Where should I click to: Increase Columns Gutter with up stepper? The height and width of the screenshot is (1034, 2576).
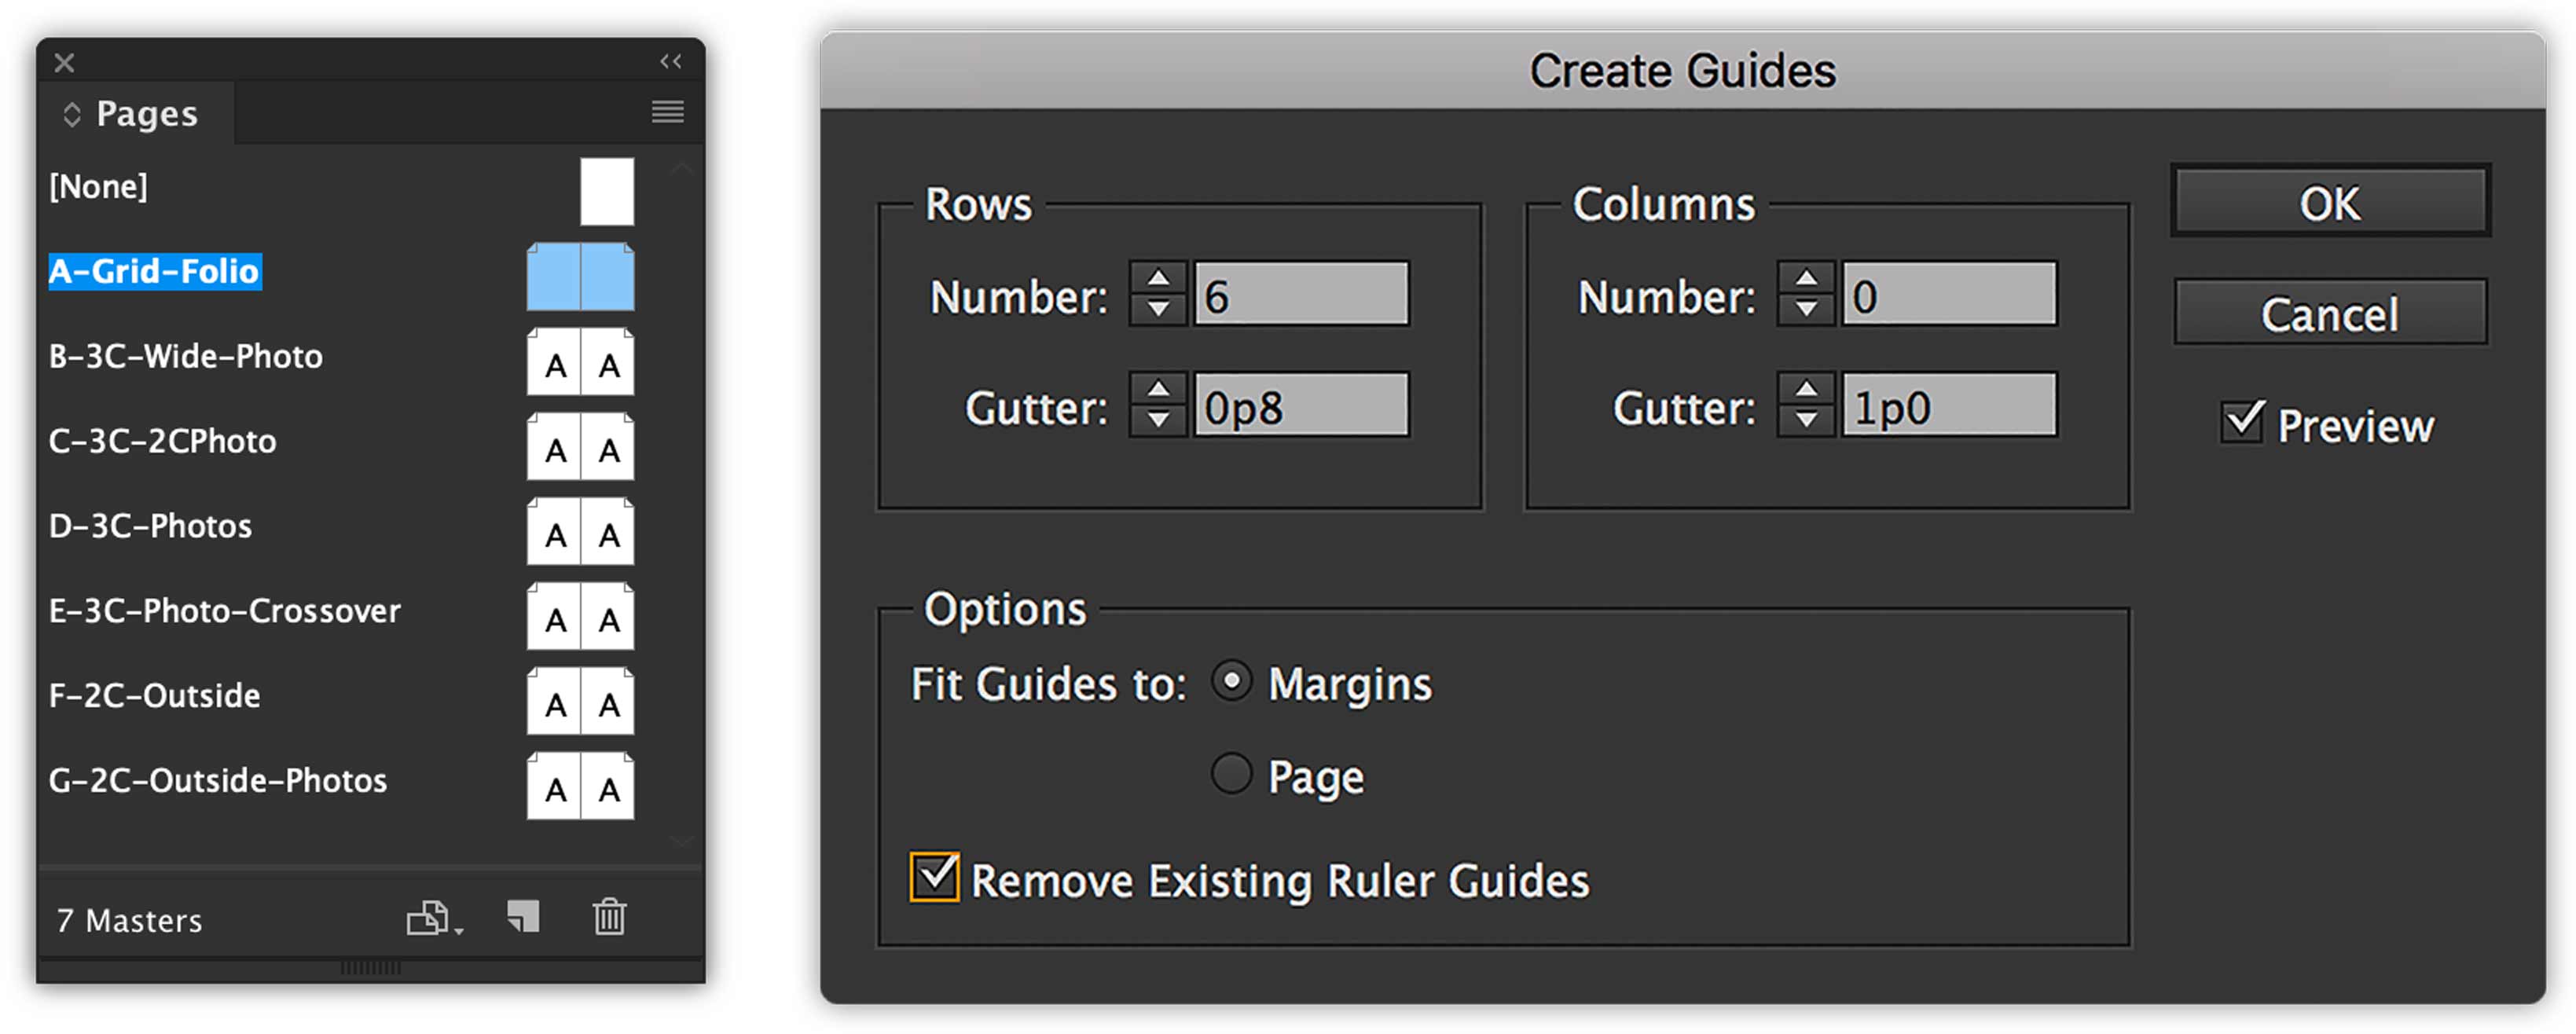coord(1806,389)
